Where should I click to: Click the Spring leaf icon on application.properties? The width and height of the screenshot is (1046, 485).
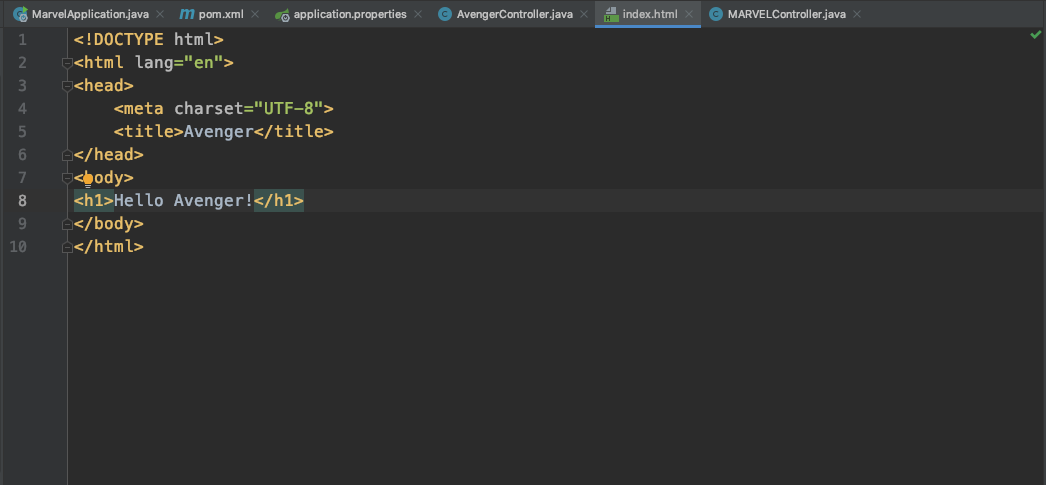click(282, 14)
